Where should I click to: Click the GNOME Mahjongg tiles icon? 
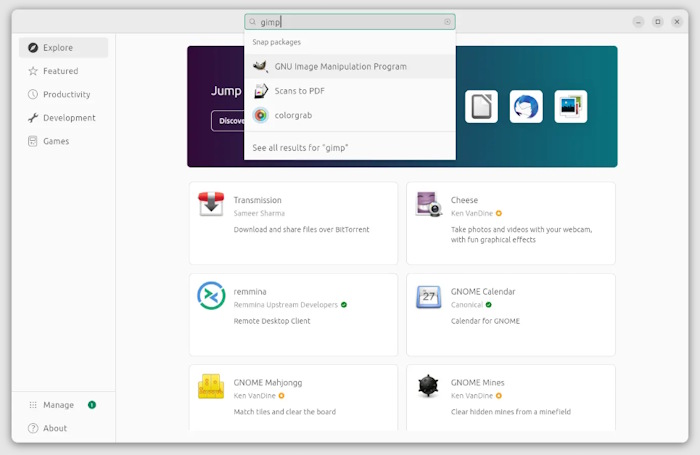click(x=211, y=386)
